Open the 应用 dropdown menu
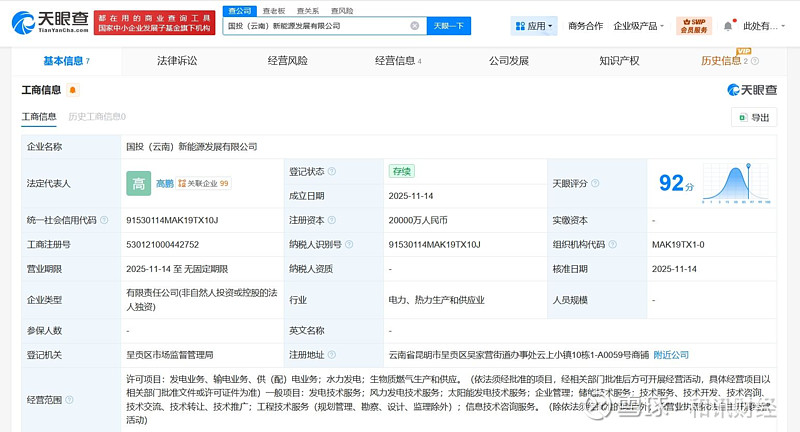This screenshot has width=800, height=432. click(x=533, y=26)
